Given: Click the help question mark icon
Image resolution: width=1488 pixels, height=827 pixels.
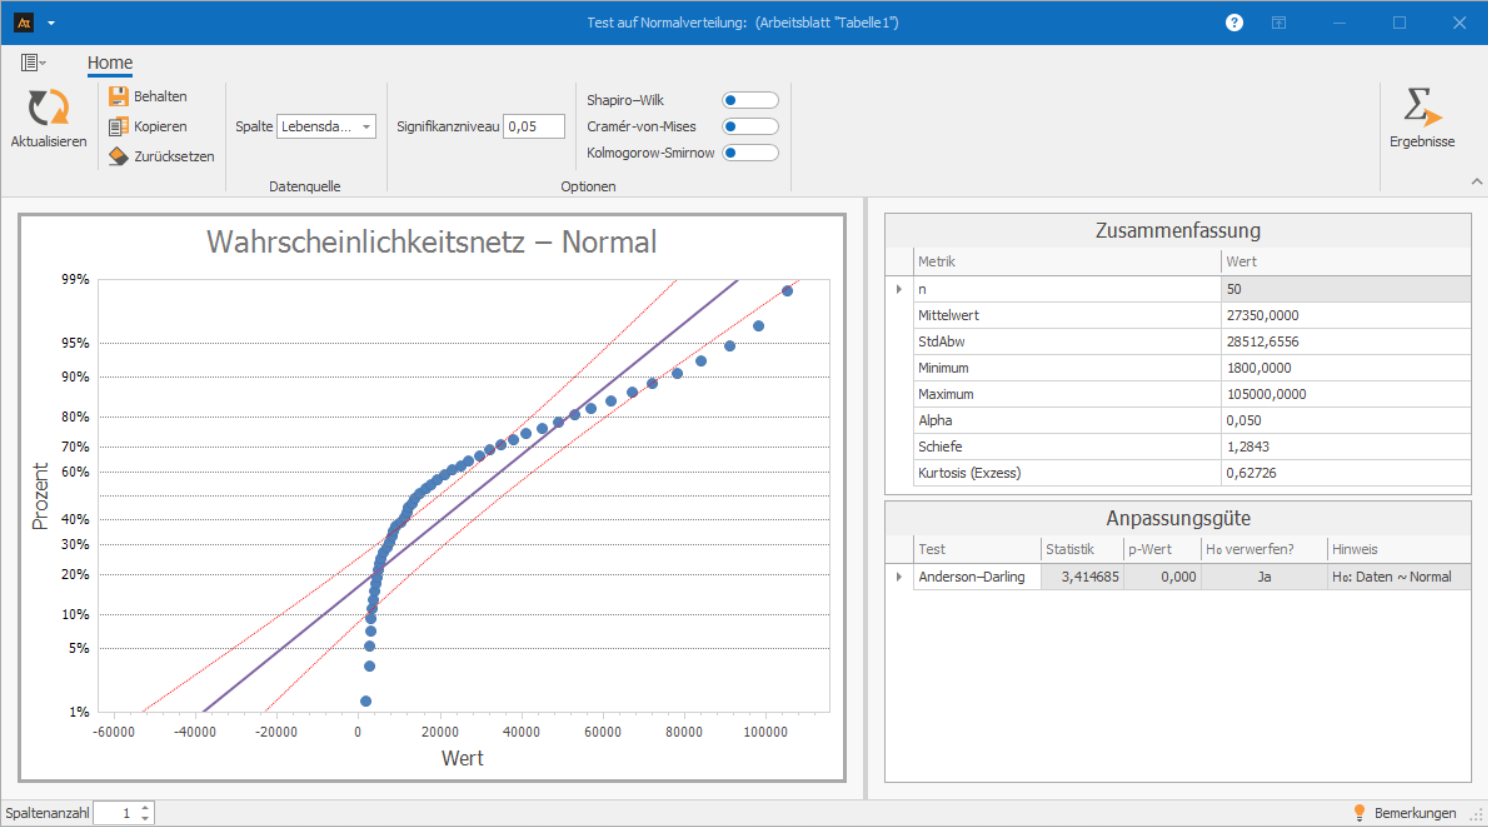Looking at the screenshot, I should click(1234, 22).
